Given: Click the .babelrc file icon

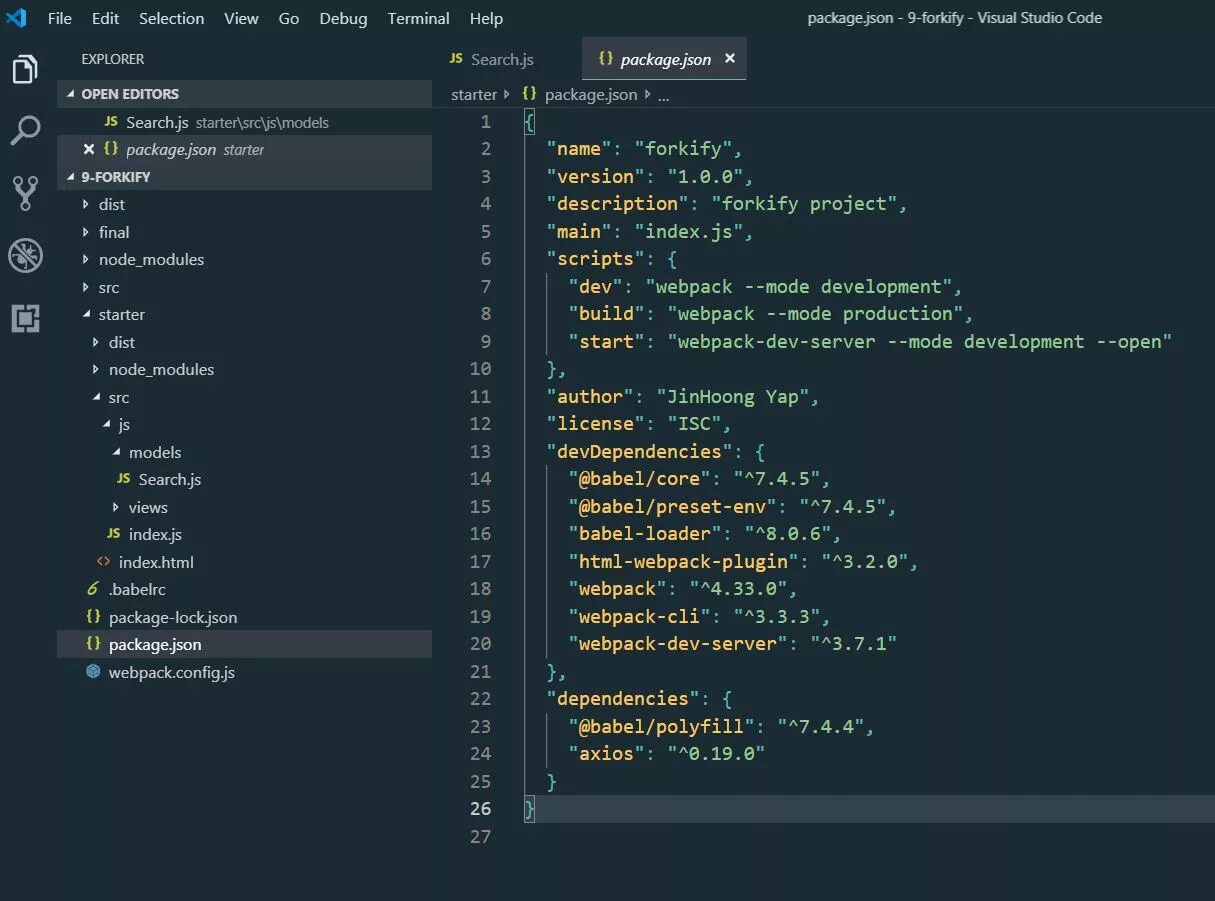Looking at the screenshot, I should pyautogui.click(x=93, y=589).
